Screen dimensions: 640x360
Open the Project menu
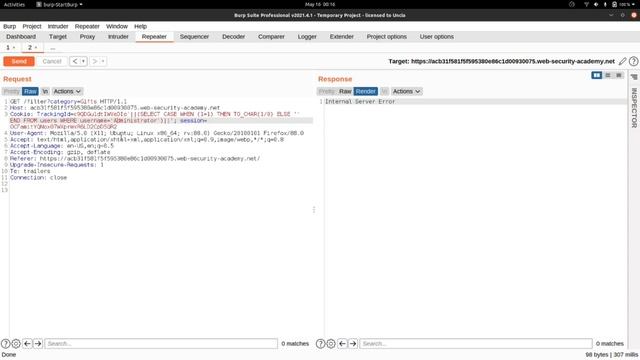(x=32, y=26)
